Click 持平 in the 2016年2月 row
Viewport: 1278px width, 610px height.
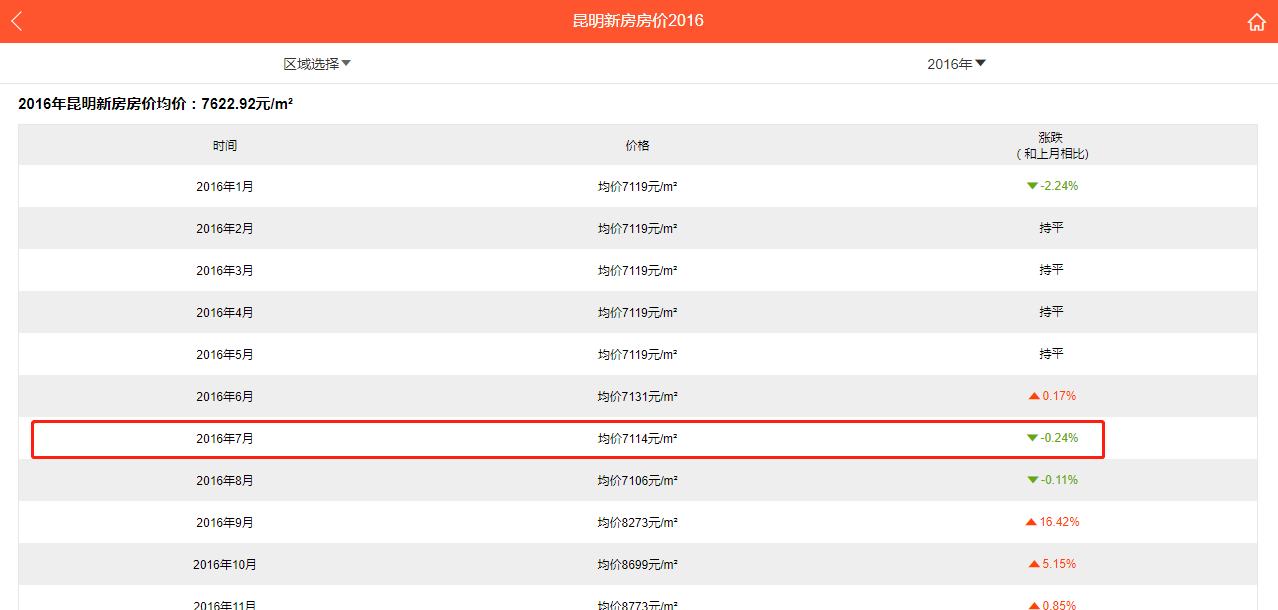pyautogui.click(x=1051, y=228)
